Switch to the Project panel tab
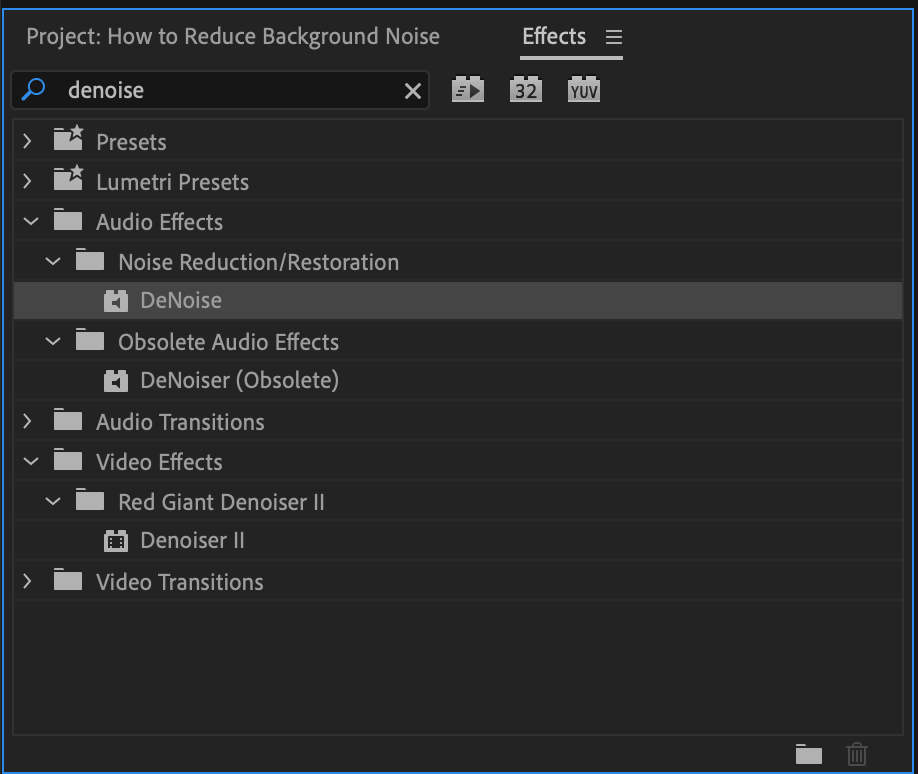 pos(233,37)
